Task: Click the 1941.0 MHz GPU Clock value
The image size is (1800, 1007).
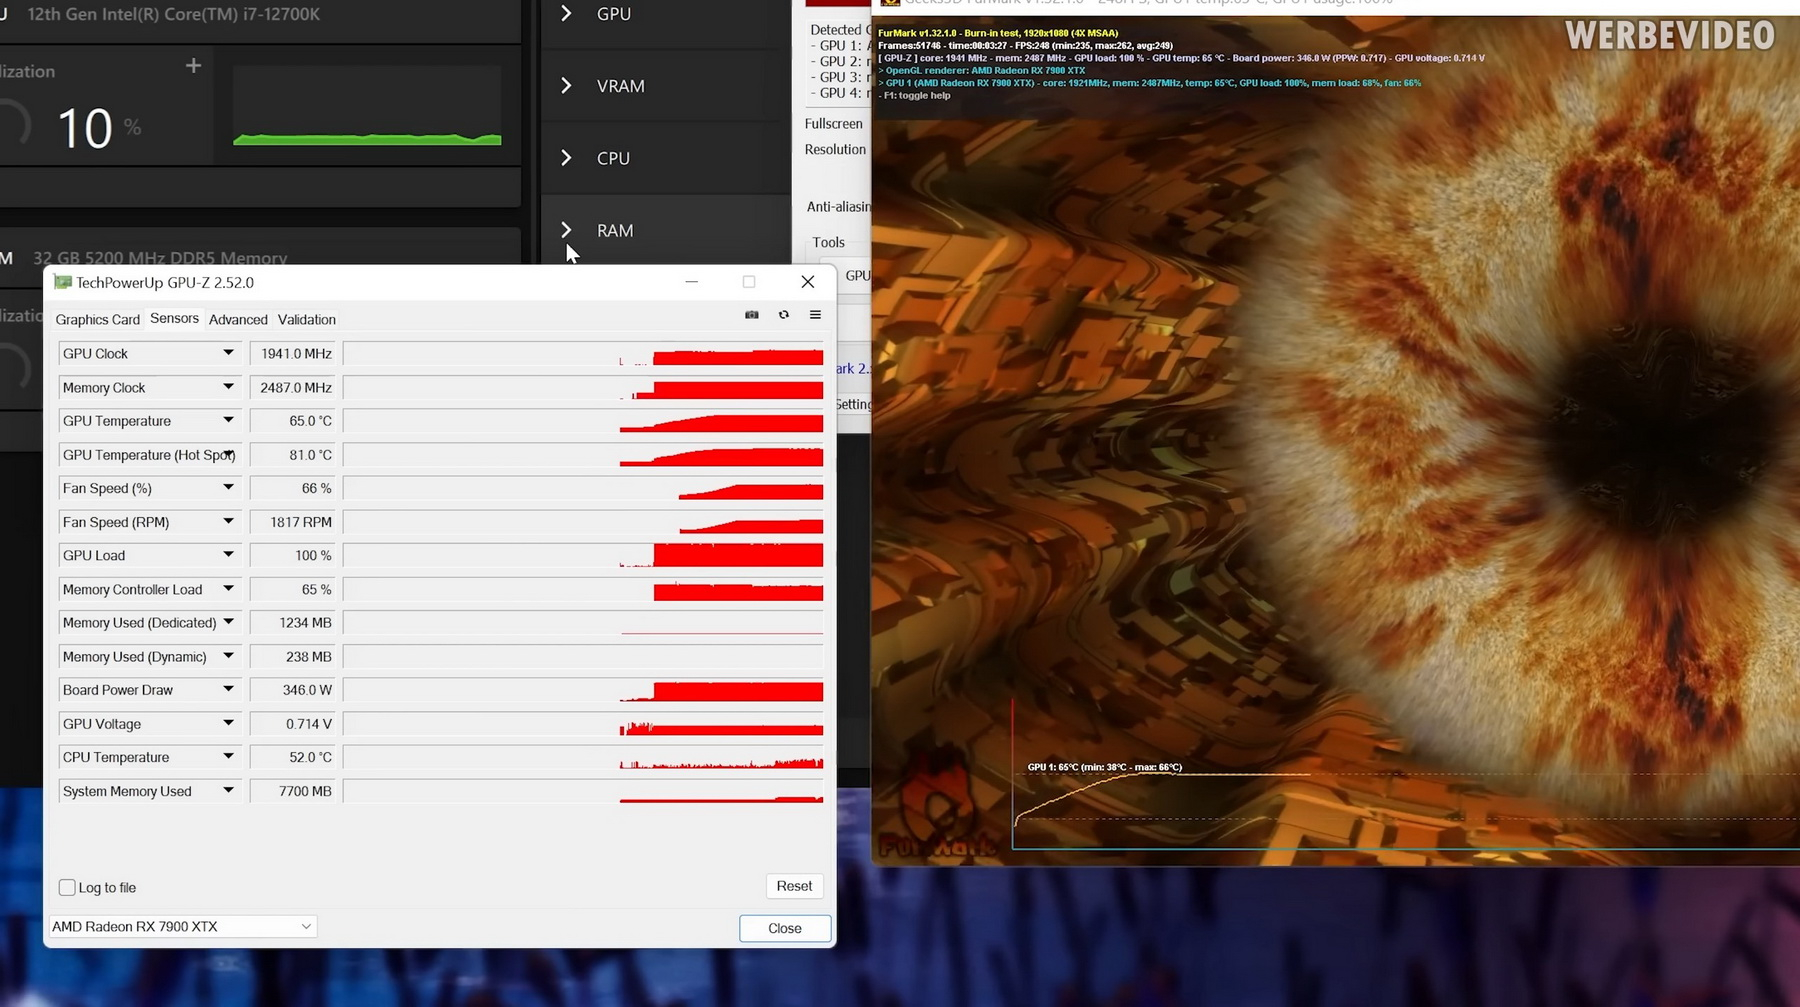Action: pyautogui.click(x=292, y=354)
